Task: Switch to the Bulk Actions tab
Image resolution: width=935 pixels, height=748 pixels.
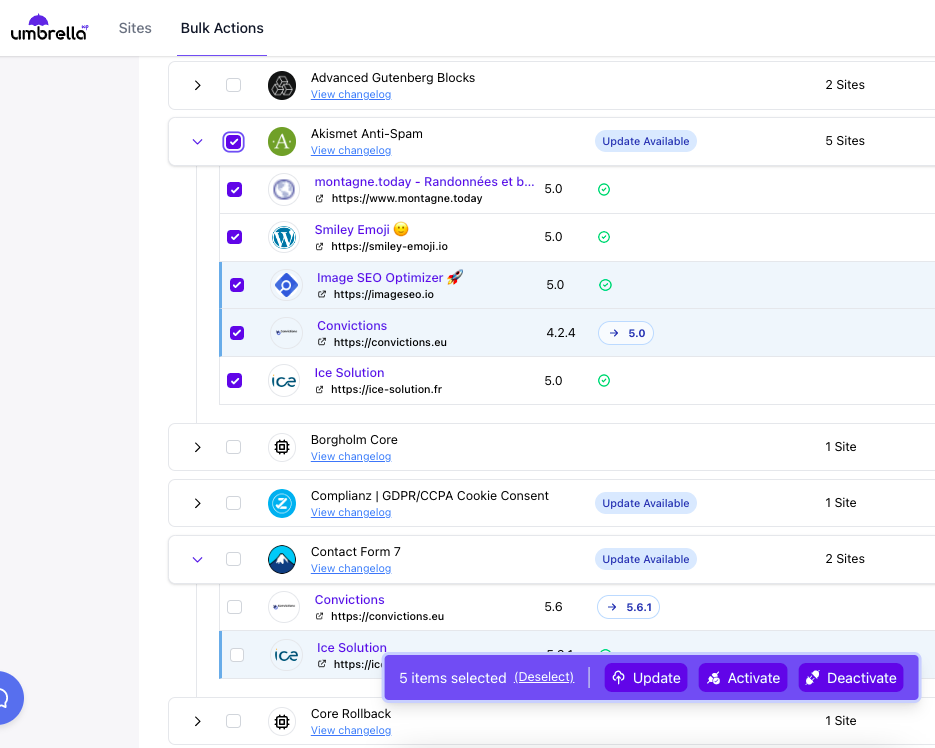Action: (222, 28)
